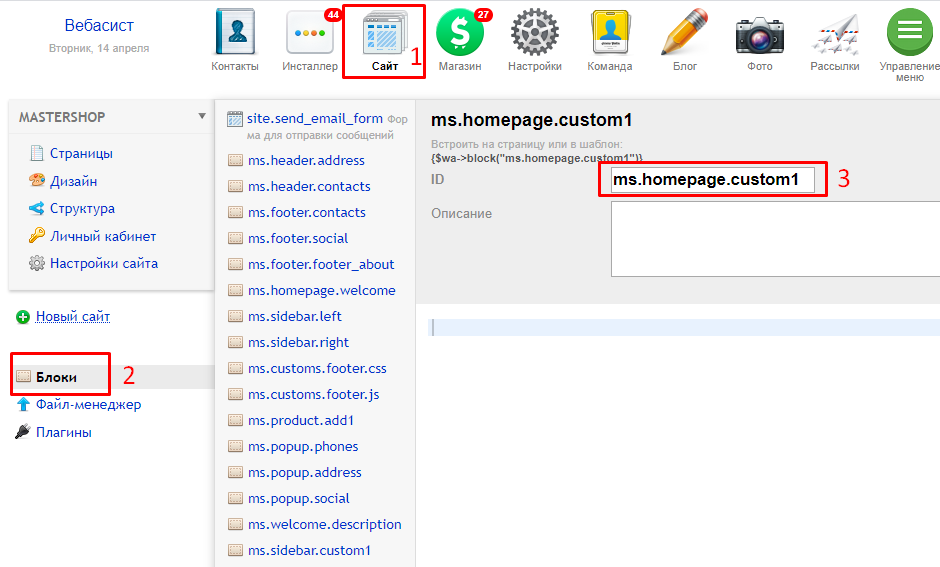Select the ms.sidebar.custom1 block
This screenshot has height=567, width=940.
[x=309, y=550]
